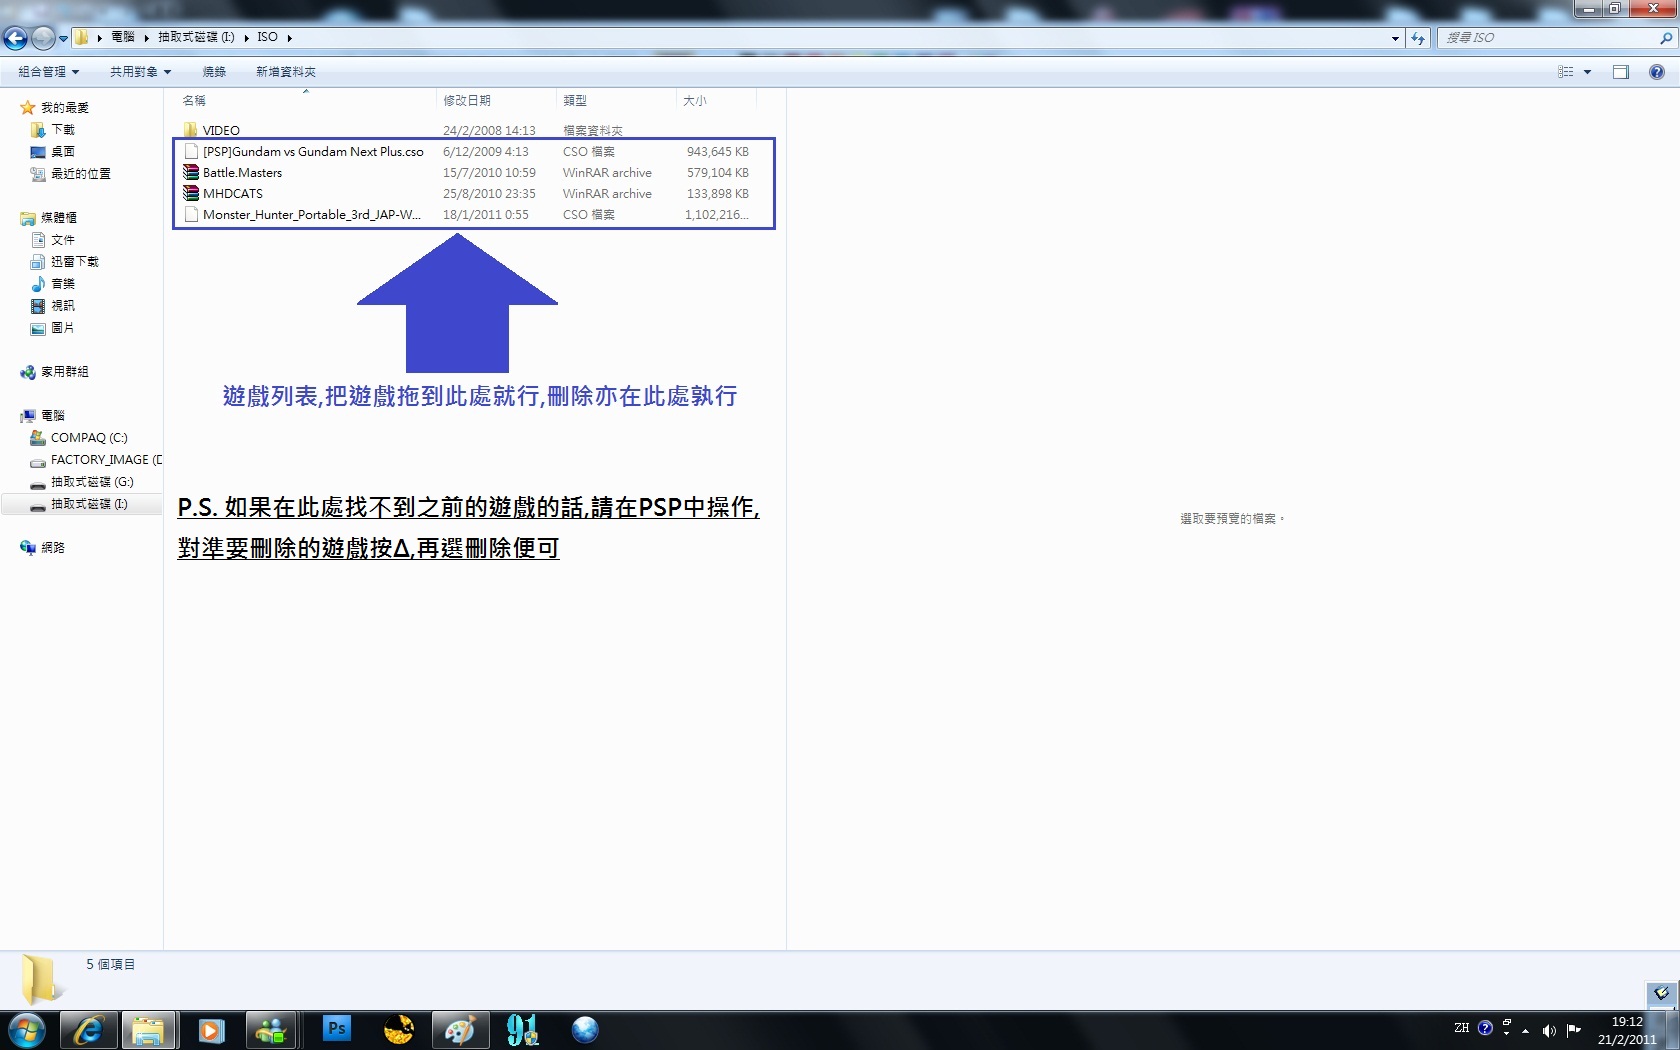Viewport: 1680px width, 1050px height.
Task: Click the Forward navigation arrow
Action: (43, 38)
